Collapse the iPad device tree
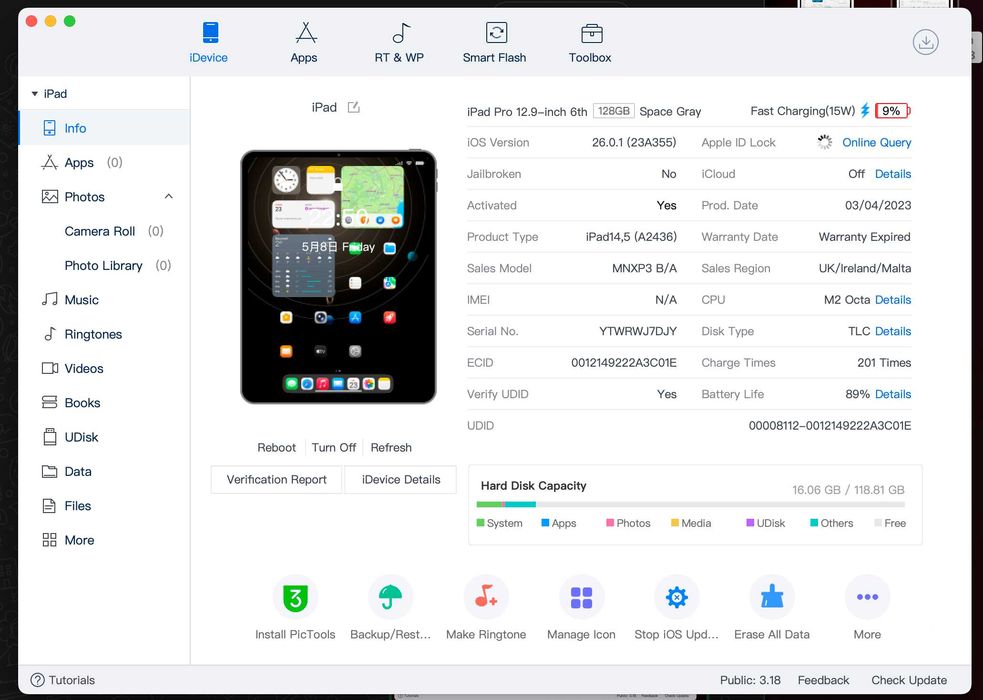Image resolution: width=983 pixels, height=700 pixels. (x=34, y=94)
